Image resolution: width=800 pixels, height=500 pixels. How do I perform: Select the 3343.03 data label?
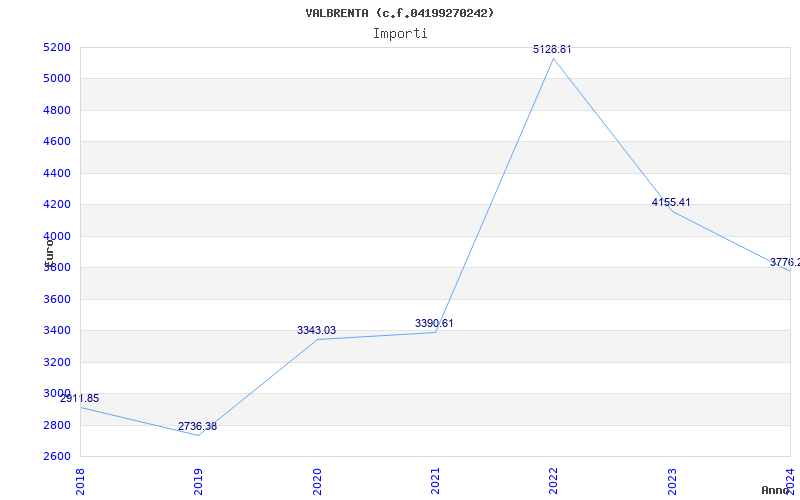click(316, 330)
